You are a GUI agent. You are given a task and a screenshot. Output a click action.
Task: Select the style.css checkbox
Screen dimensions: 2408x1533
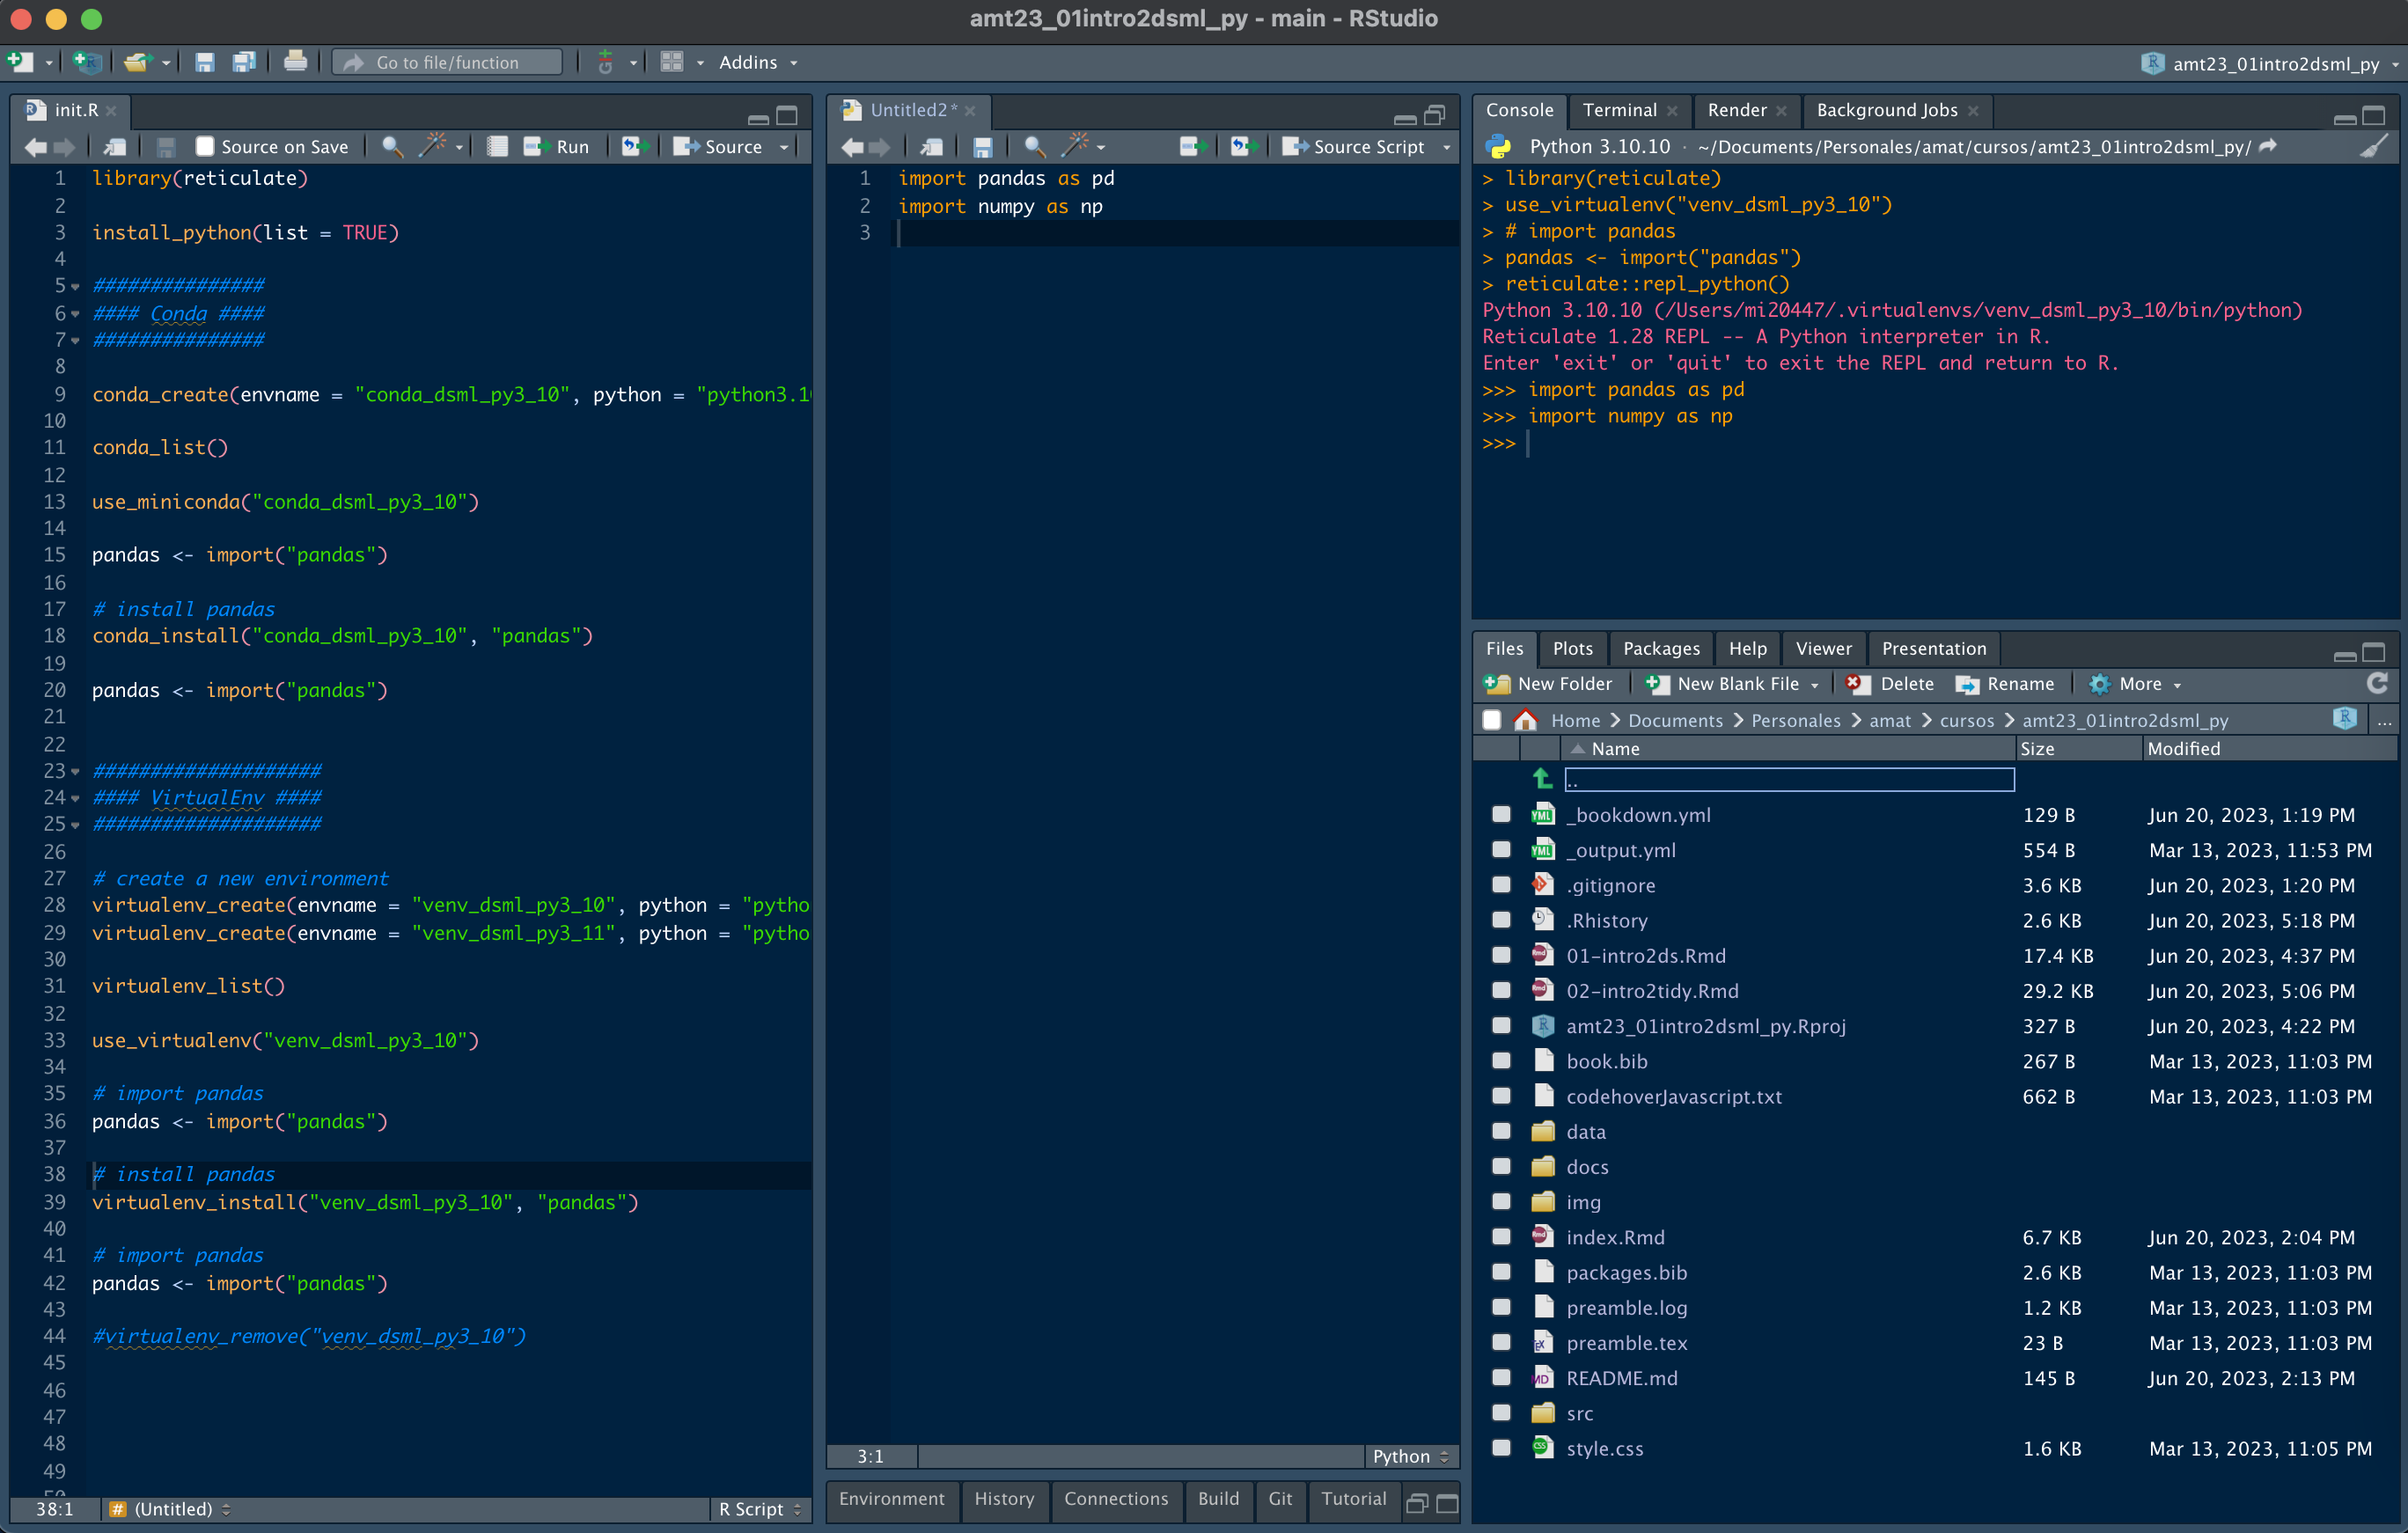coord(1501,1448)
